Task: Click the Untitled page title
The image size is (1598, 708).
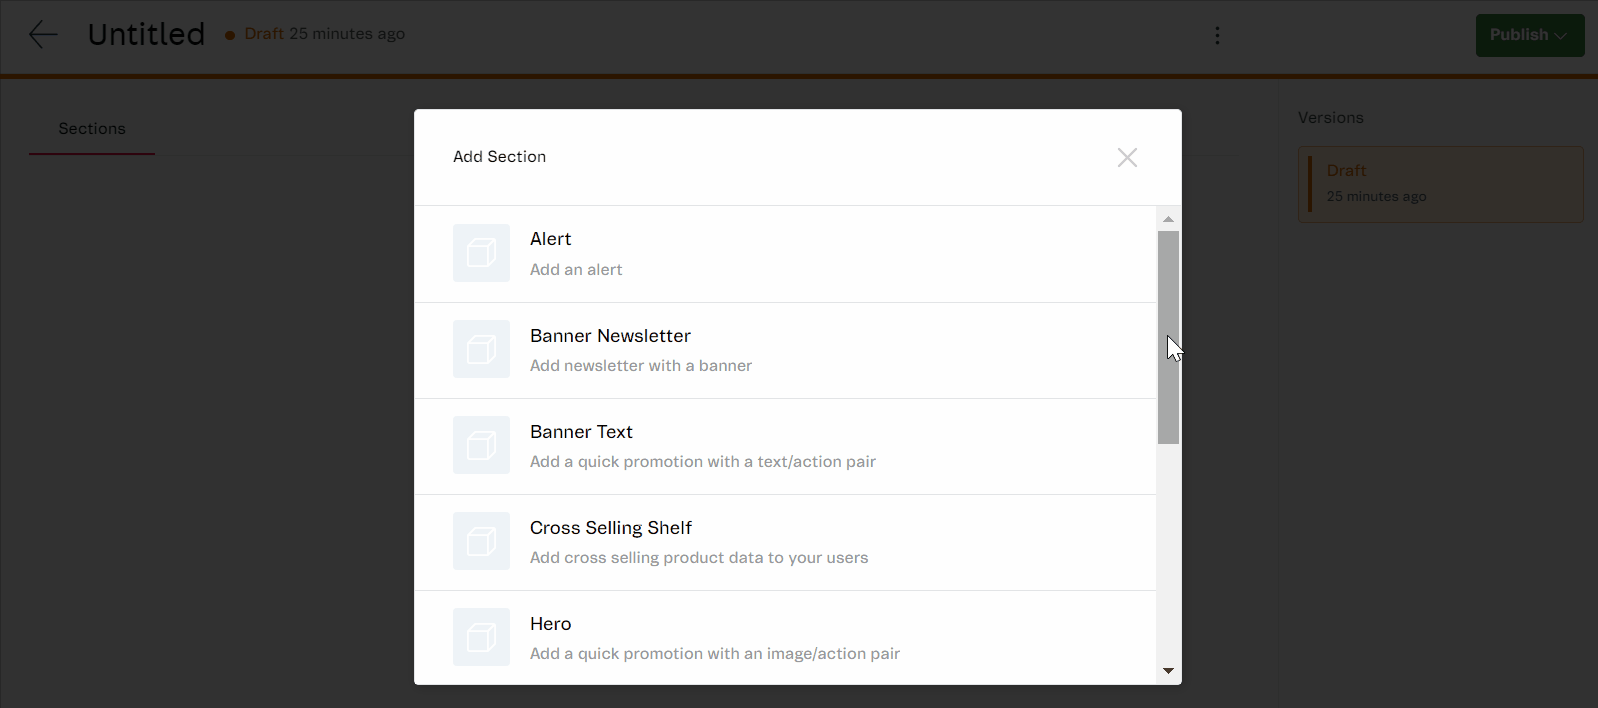Action: 146,34
